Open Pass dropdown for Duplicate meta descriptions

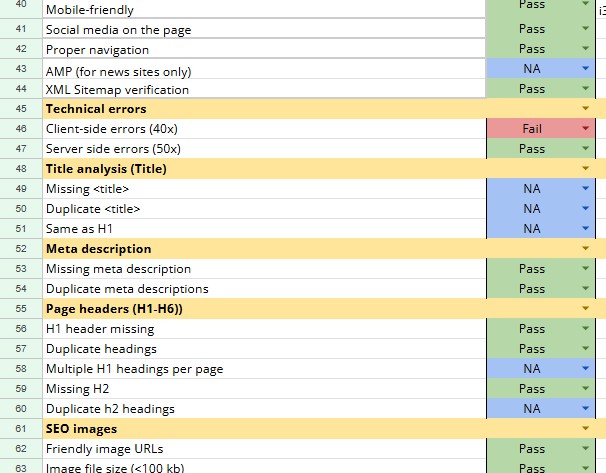(585, 289)
